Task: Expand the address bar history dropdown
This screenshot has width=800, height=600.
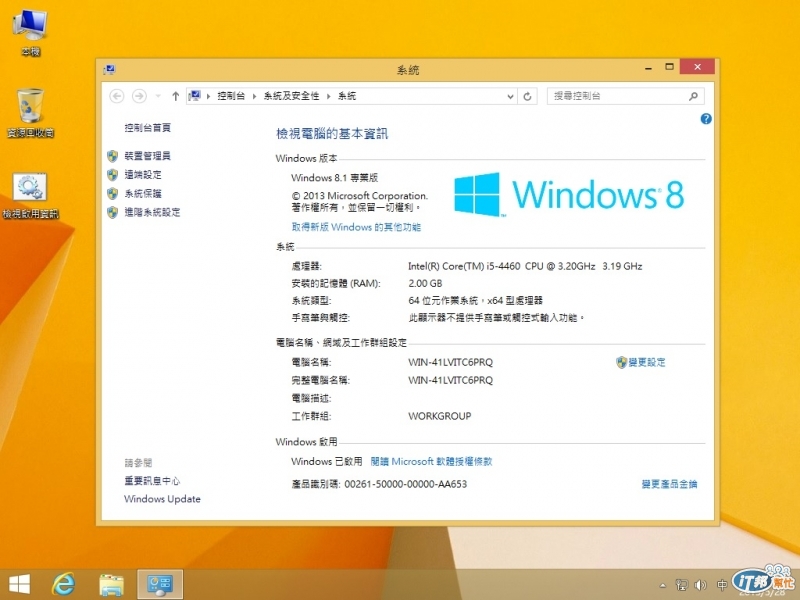Action: [x=510, y=96]
